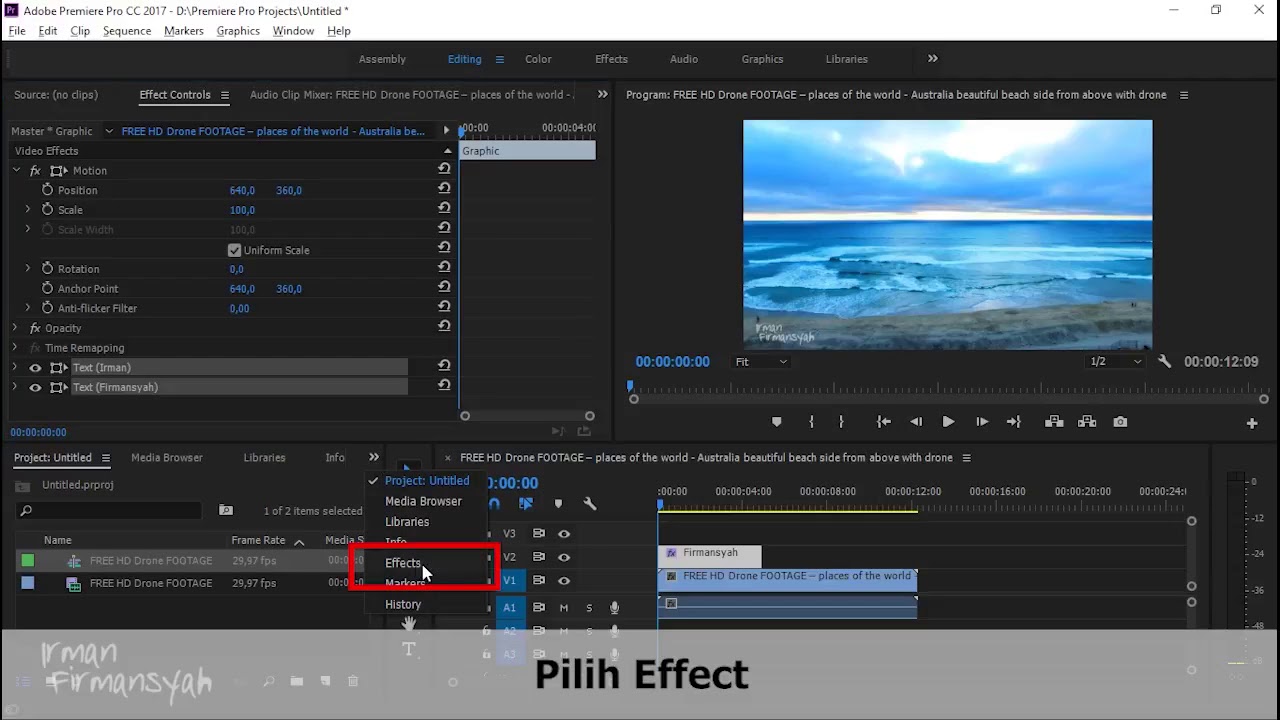1280x720 pixels.
Task: Toggle V2 track output eye
Action: 564,557
